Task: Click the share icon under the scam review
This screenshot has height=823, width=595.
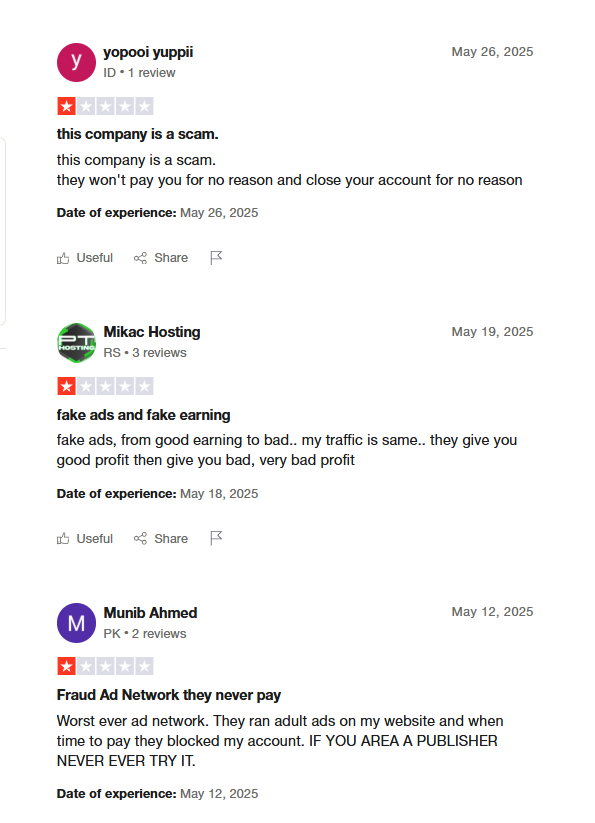Action: coord(140,258)
